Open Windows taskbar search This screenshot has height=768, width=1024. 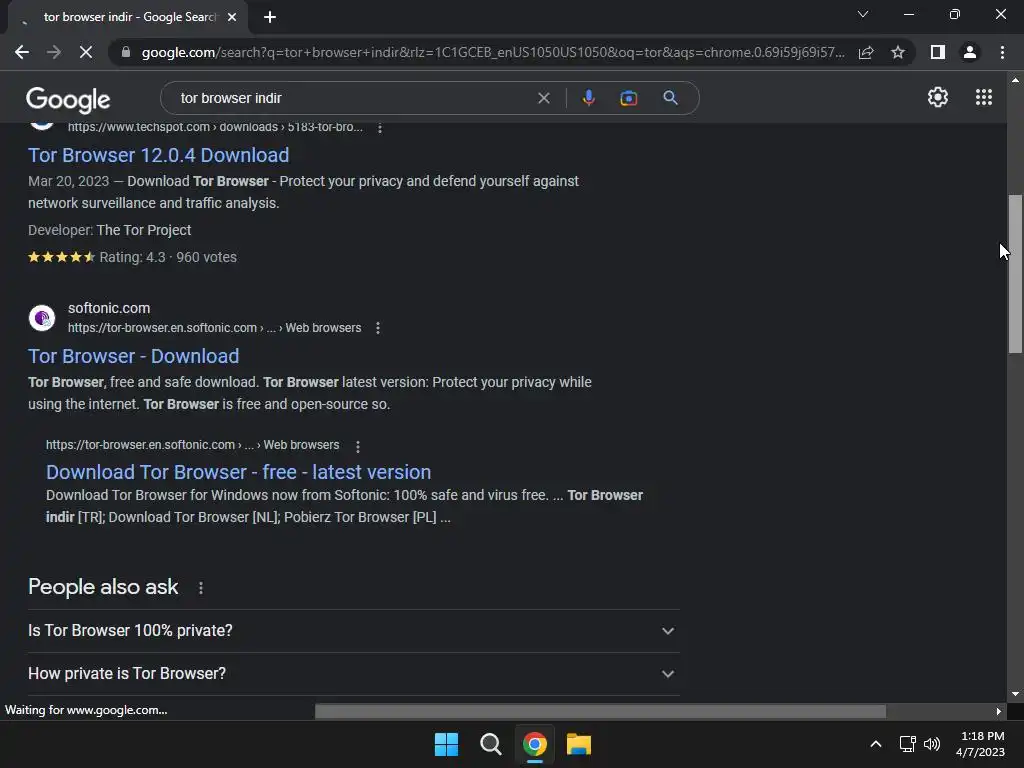490,744
